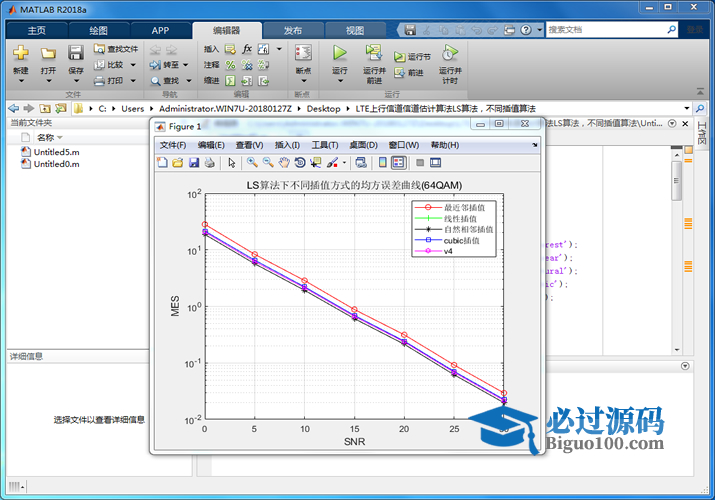Expand the 打开 dropdown arrow

coord(48,81)
